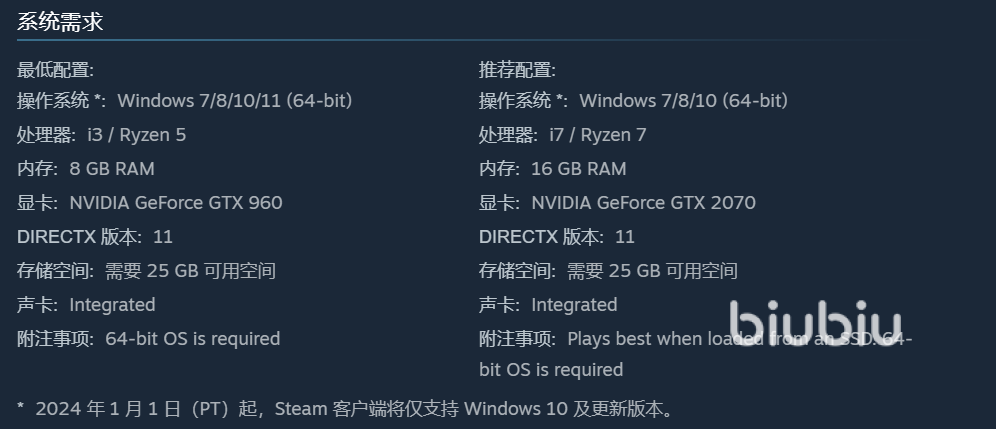Click the 2024 年 1 月 1 日 footnote
The width and height of the screenshot is (996, 429).
(x=345, y=409)
